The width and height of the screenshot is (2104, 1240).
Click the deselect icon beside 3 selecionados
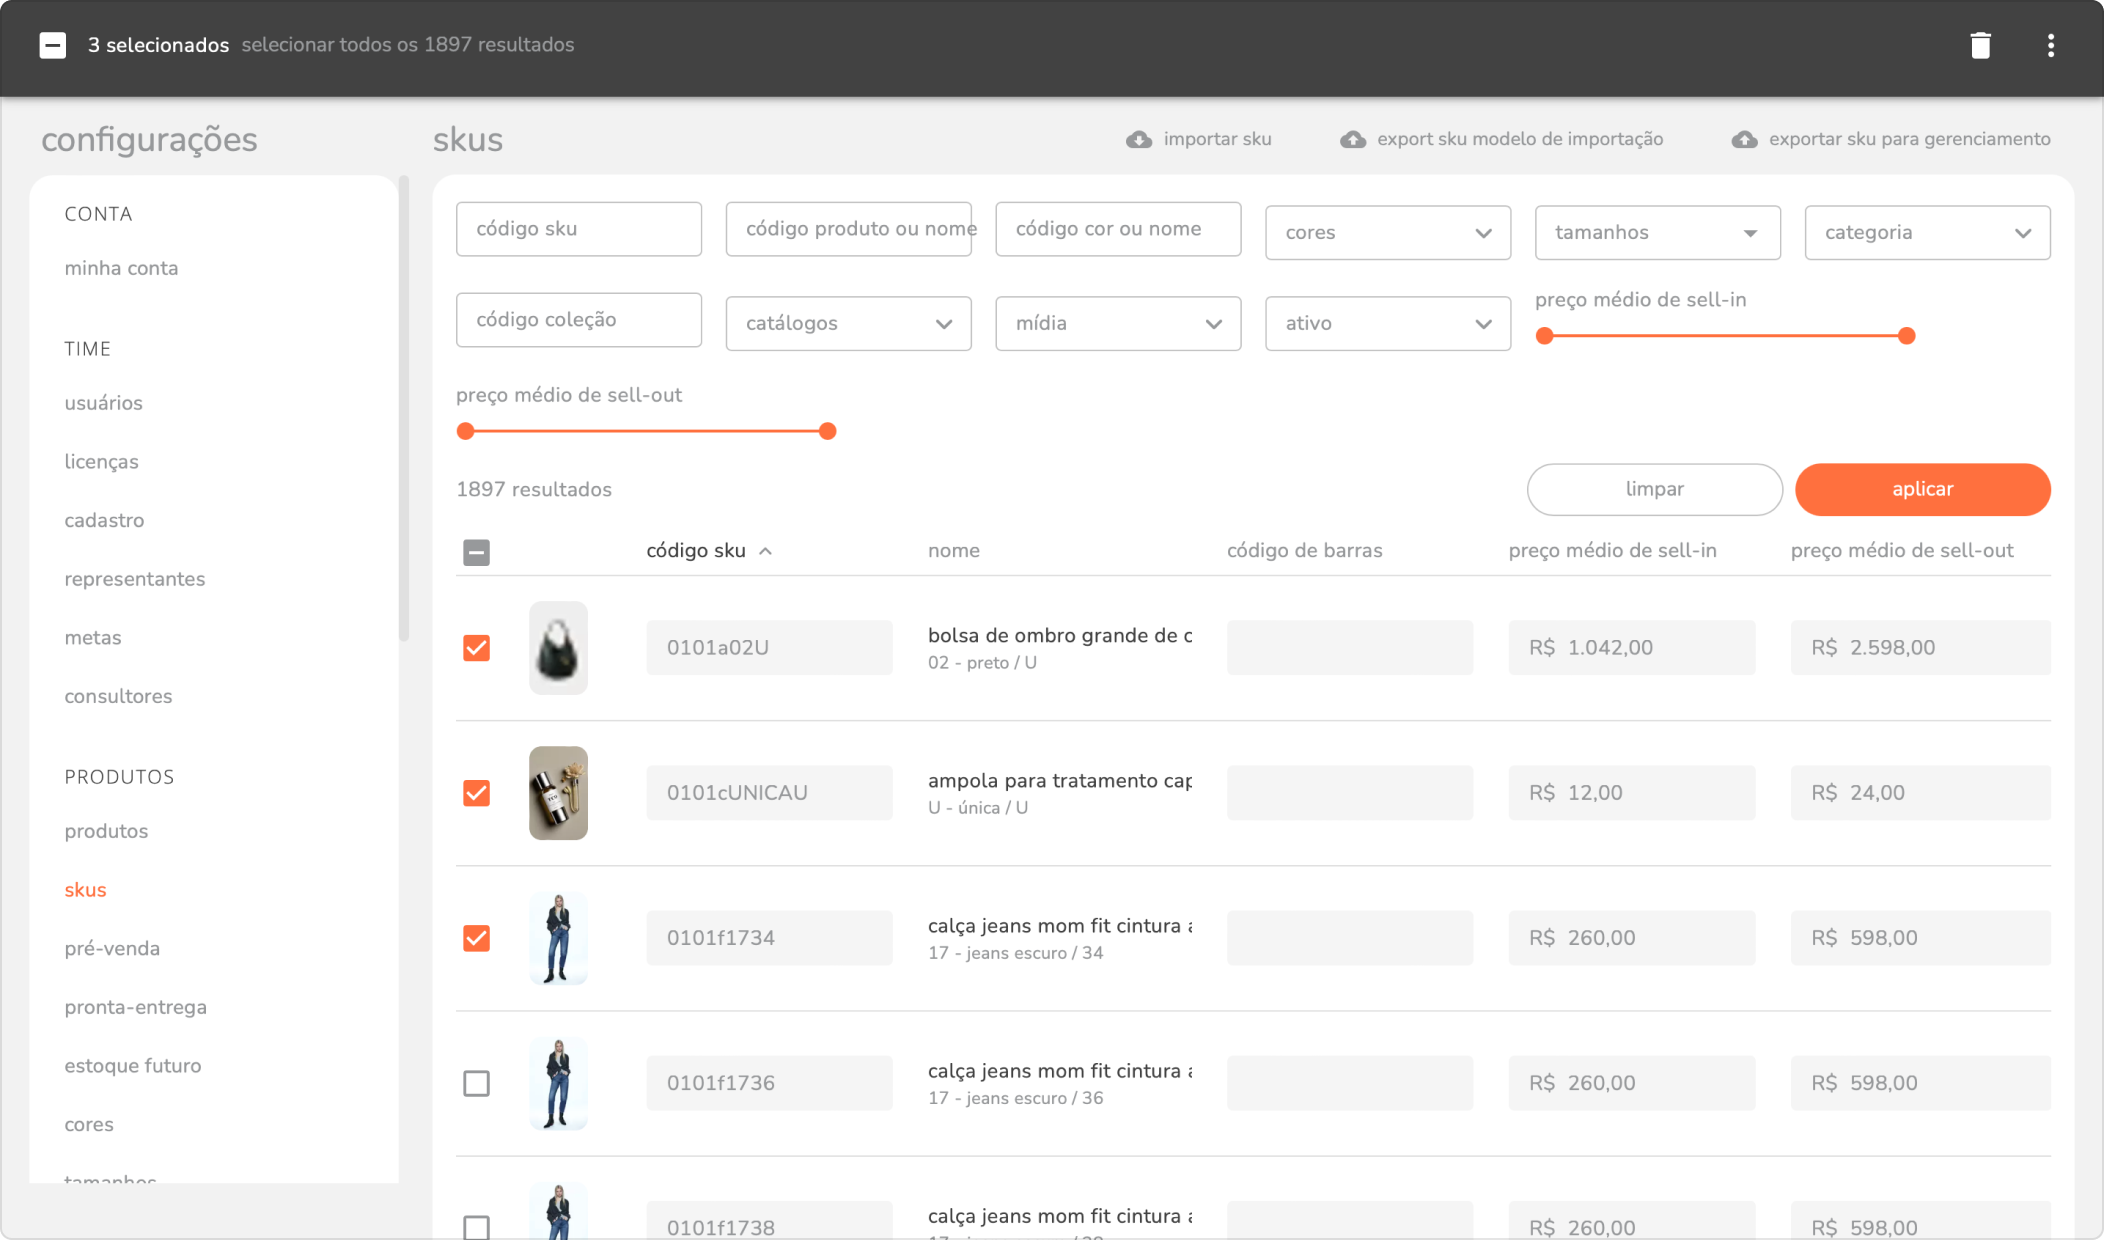(x=52, y=45)
